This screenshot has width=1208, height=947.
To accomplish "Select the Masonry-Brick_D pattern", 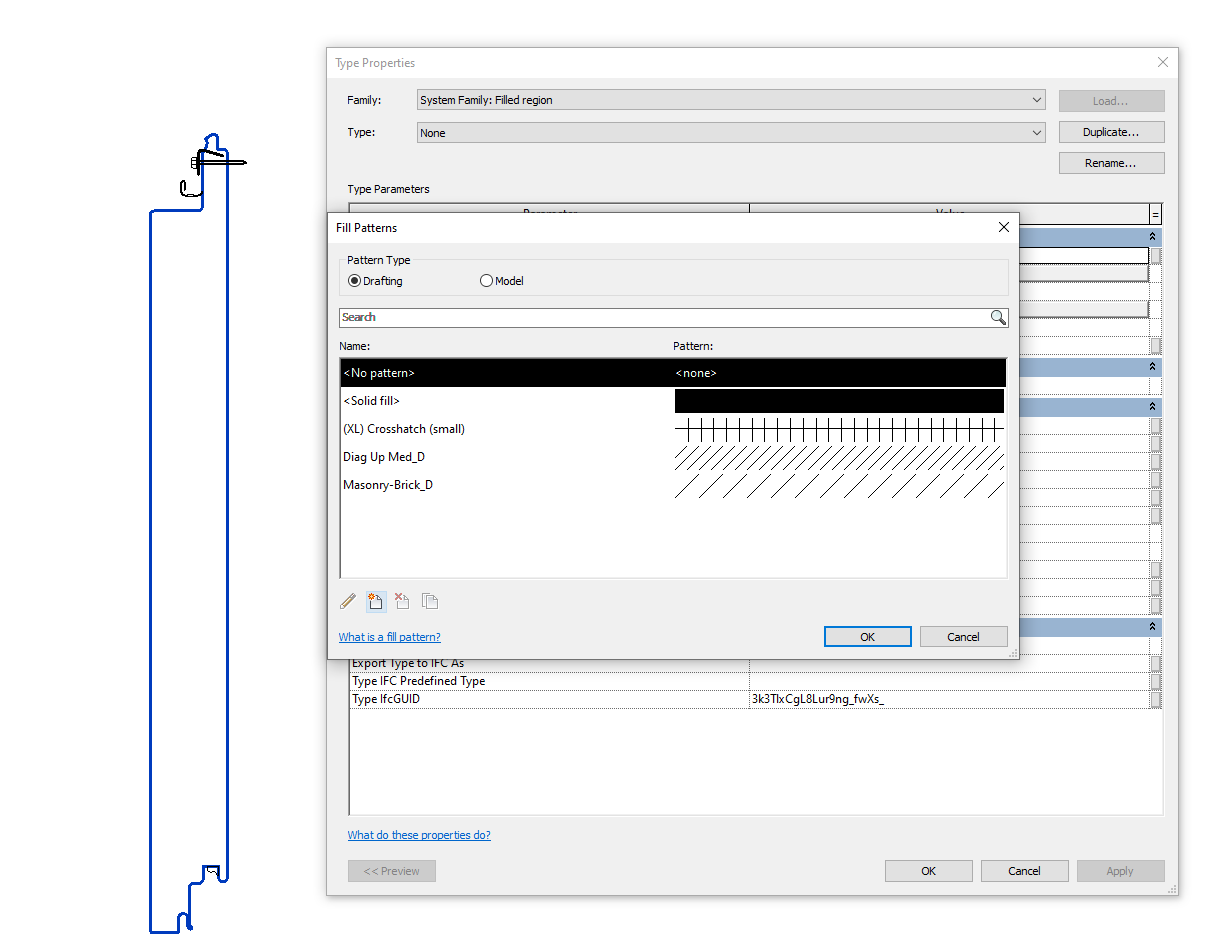I will [673, 485].
